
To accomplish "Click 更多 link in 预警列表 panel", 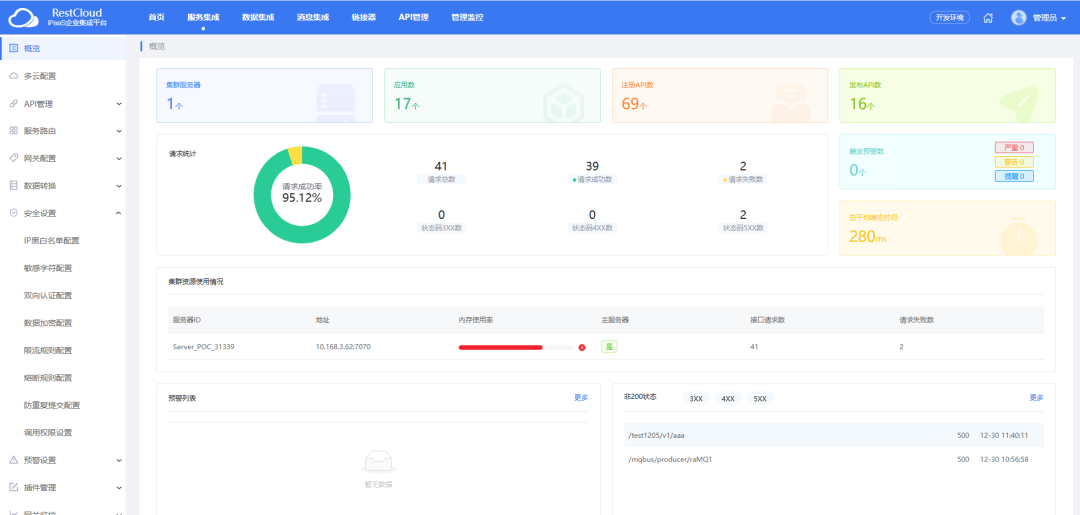I will (581, 398).
